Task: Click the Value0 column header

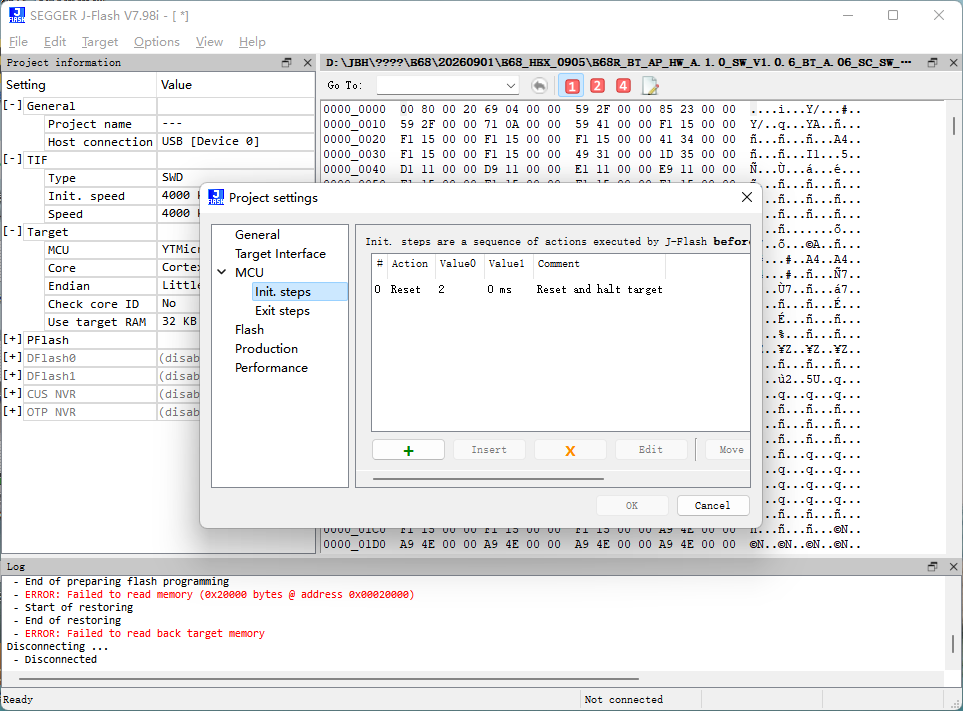Action: pos(459,264)
